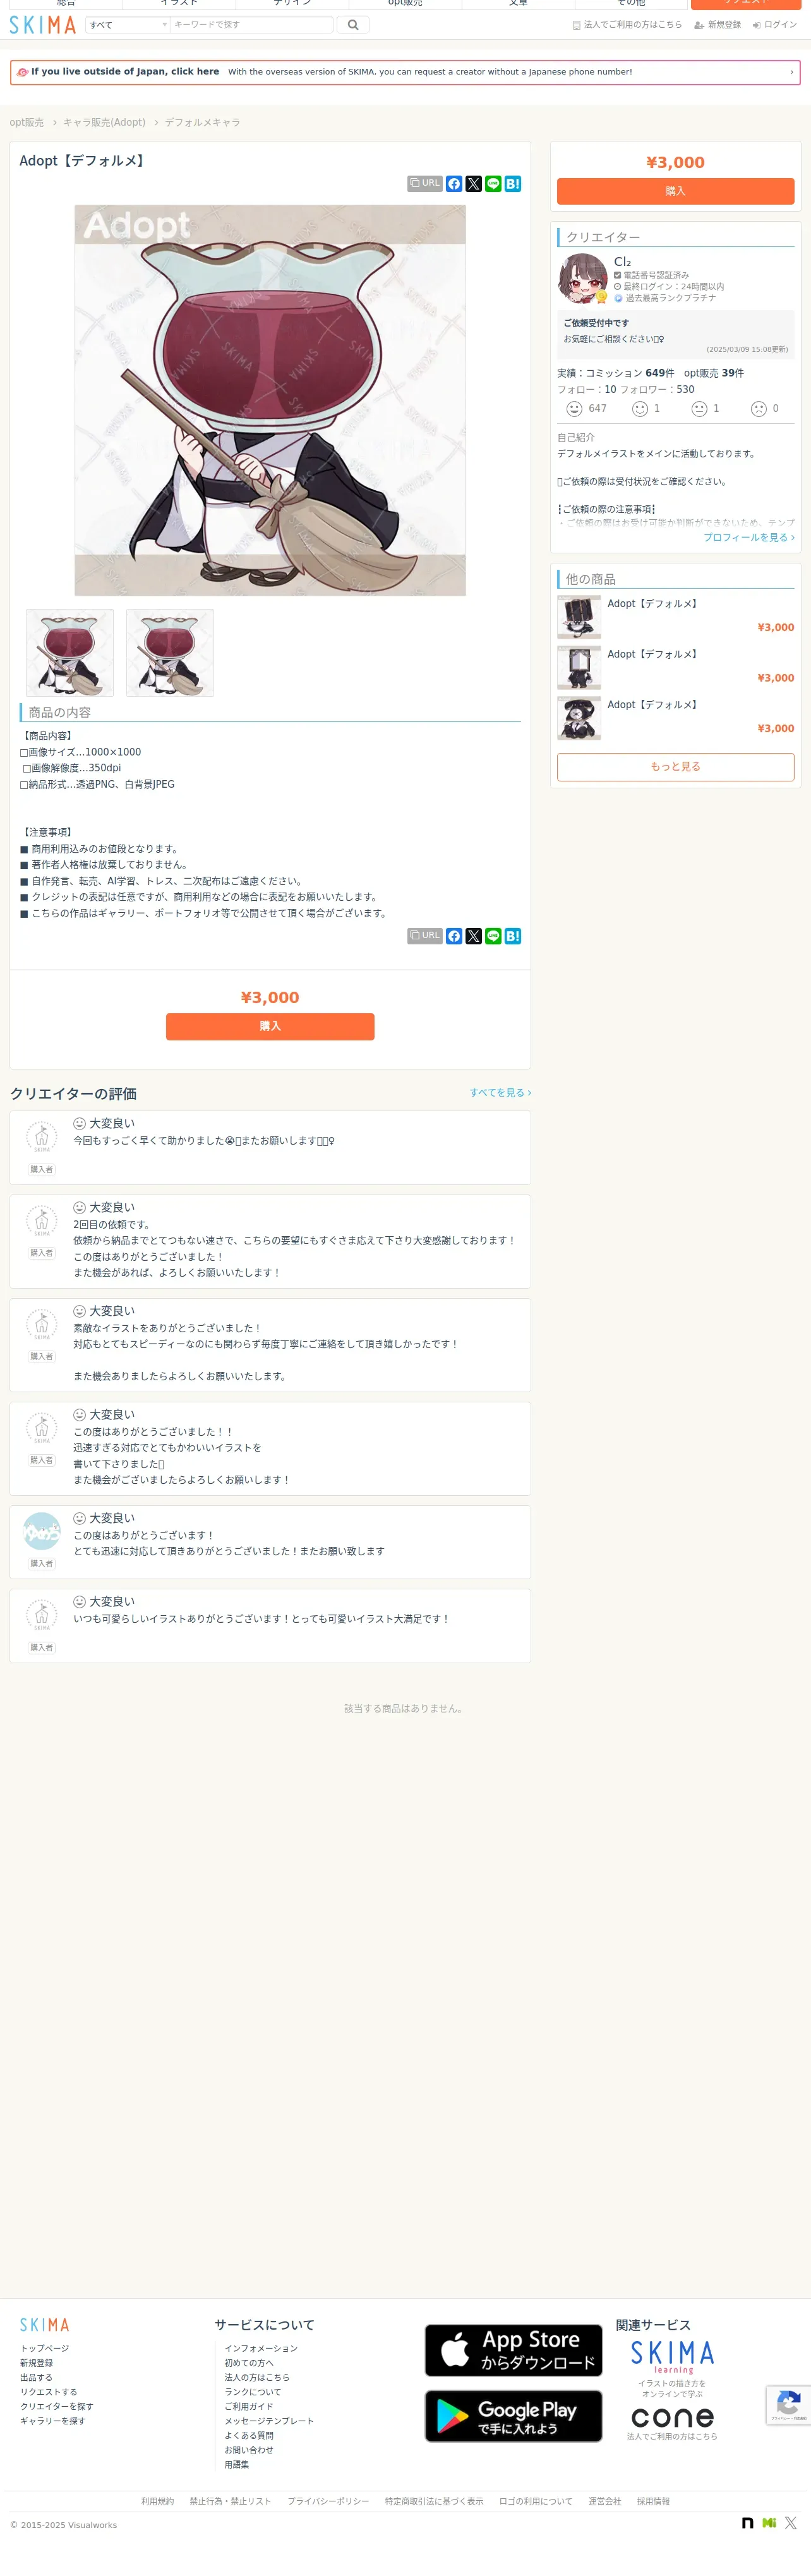Open ギャラリーを探す footer link
This screenshot has height=2576, width=811.
53,2421
